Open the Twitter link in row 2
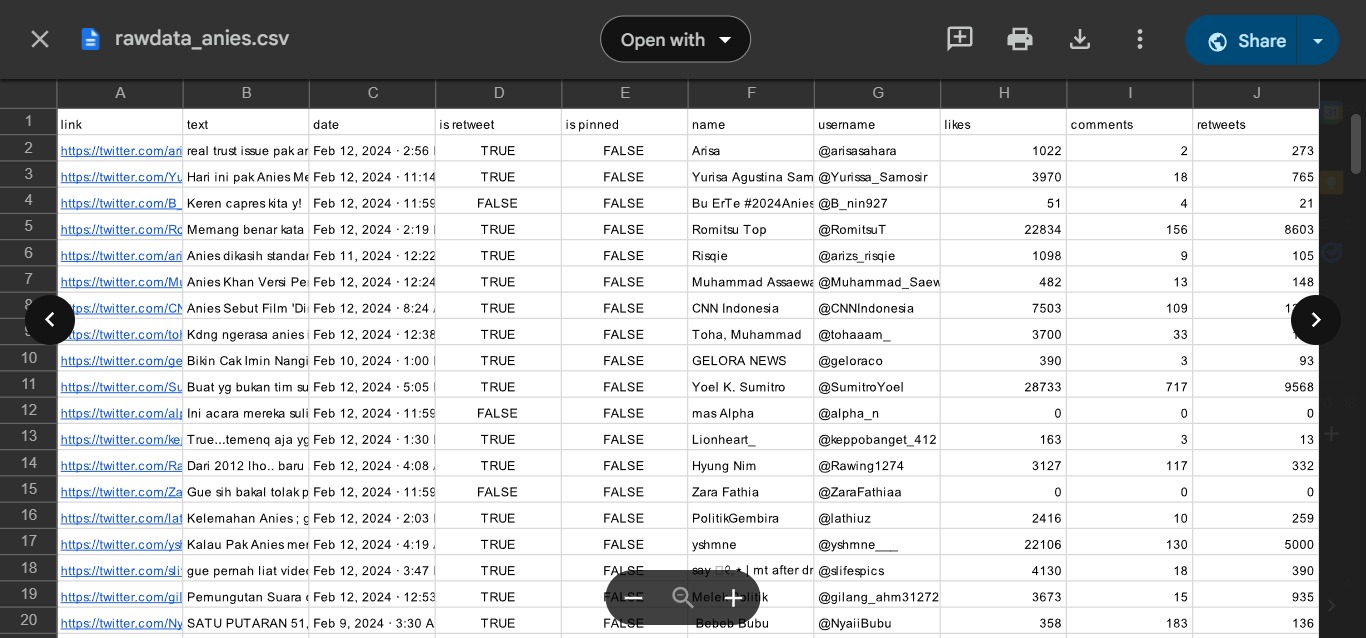The image size is (1366, 638). click(x=121, y=151)
